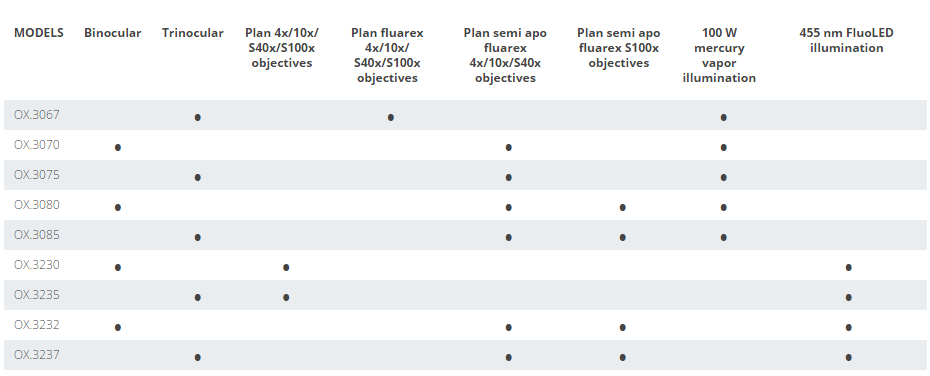Click the Plan fluarex dot for OX.3067
This screenshot has height=376, width=930.
point(390,117)
